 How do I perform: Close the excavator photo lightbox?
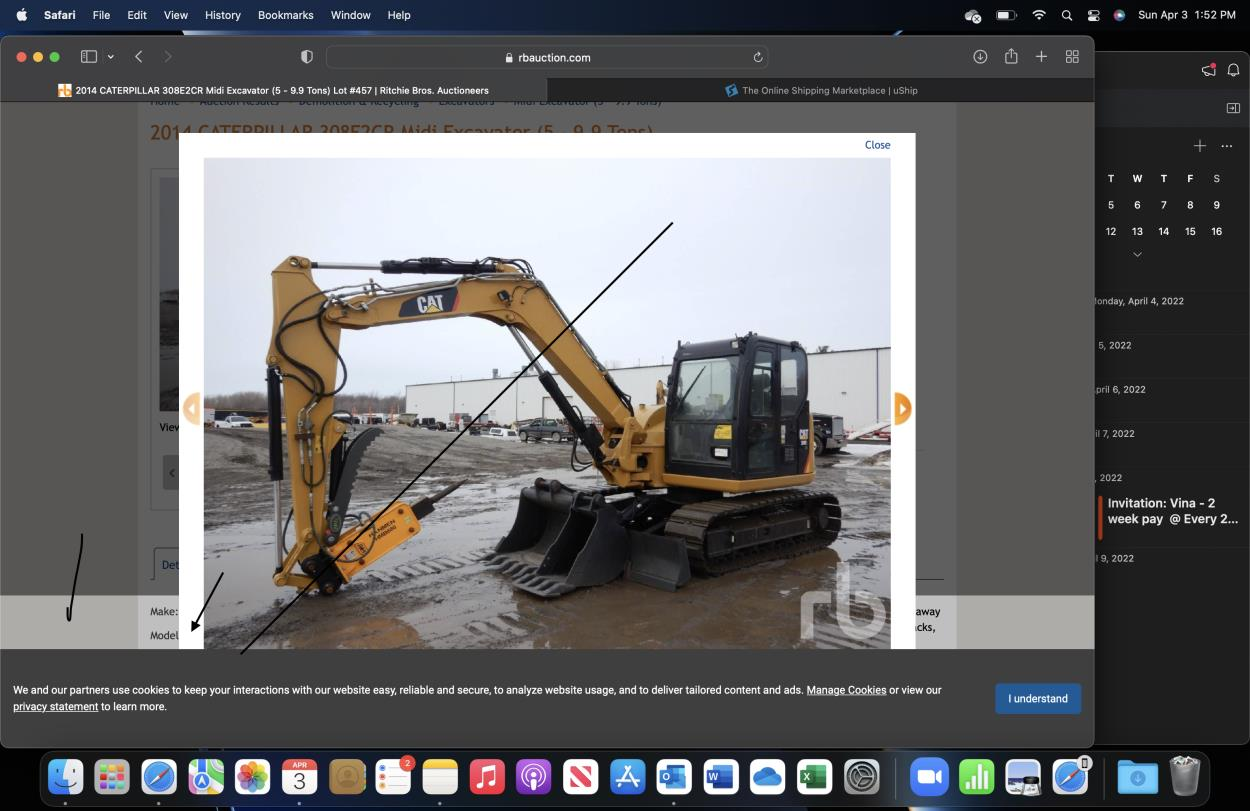tap(877, 145)
